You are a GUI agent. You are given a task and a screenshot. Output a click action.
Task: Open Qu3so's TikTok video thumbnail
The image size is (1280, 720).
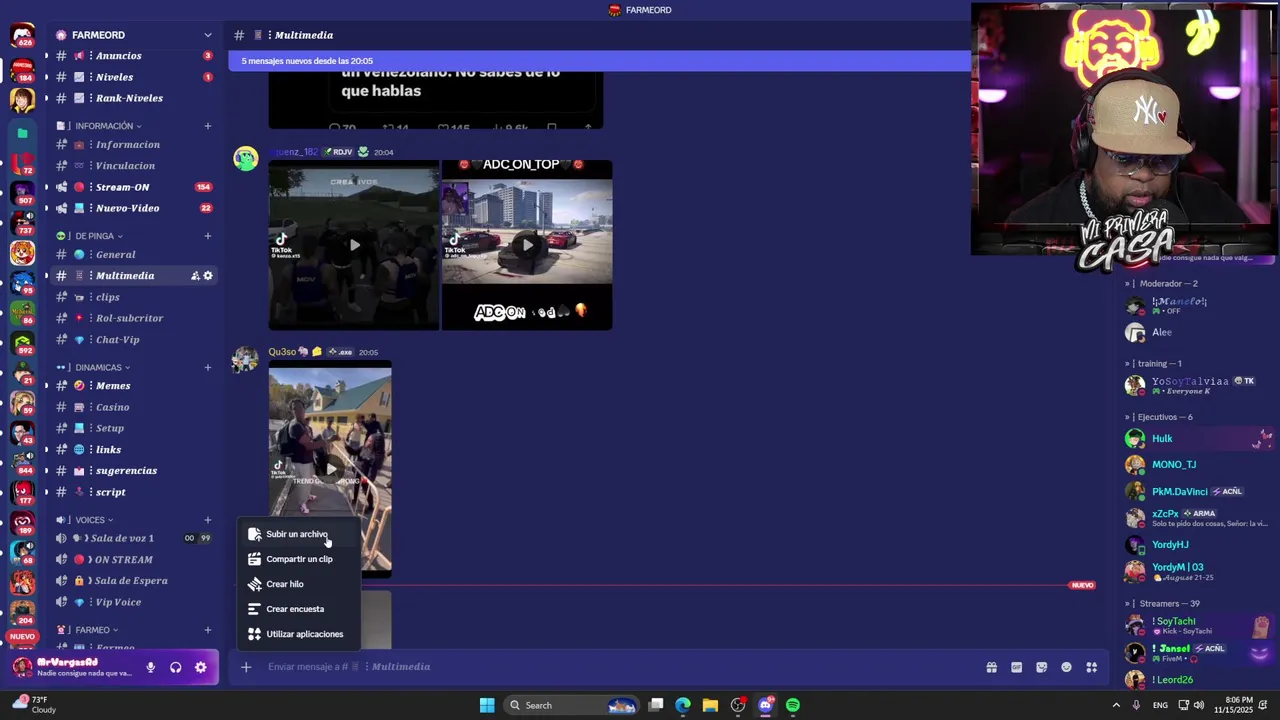click(330, 469)
